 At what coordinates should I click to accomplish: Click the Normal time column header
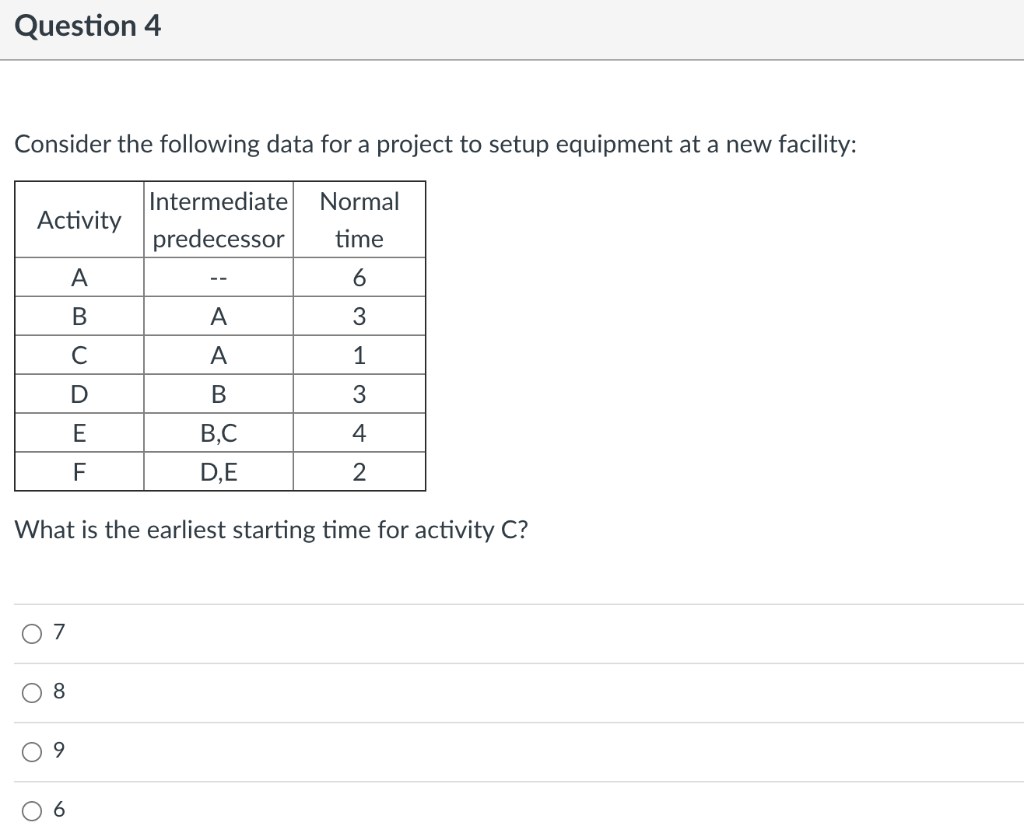coord(358,219)
